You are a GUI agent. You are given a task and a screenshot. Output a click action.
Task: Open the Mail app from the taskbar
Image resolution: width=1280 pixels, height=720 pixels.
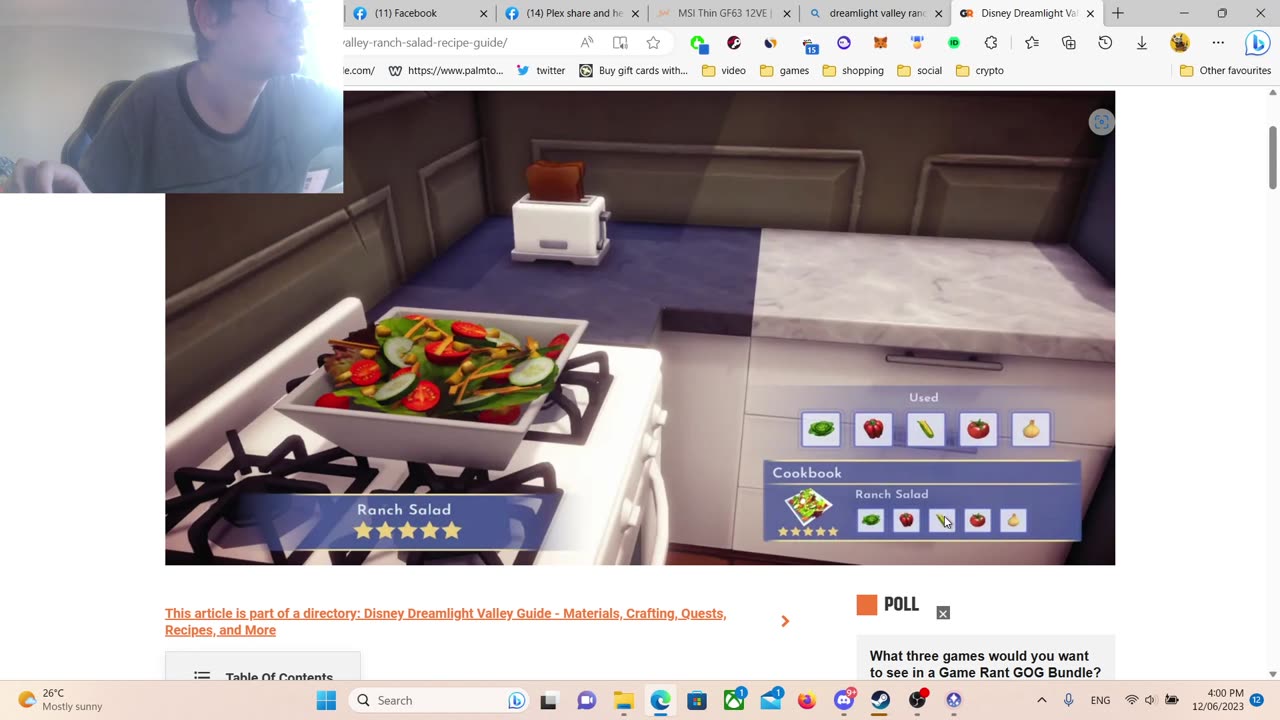coord(771,700)
